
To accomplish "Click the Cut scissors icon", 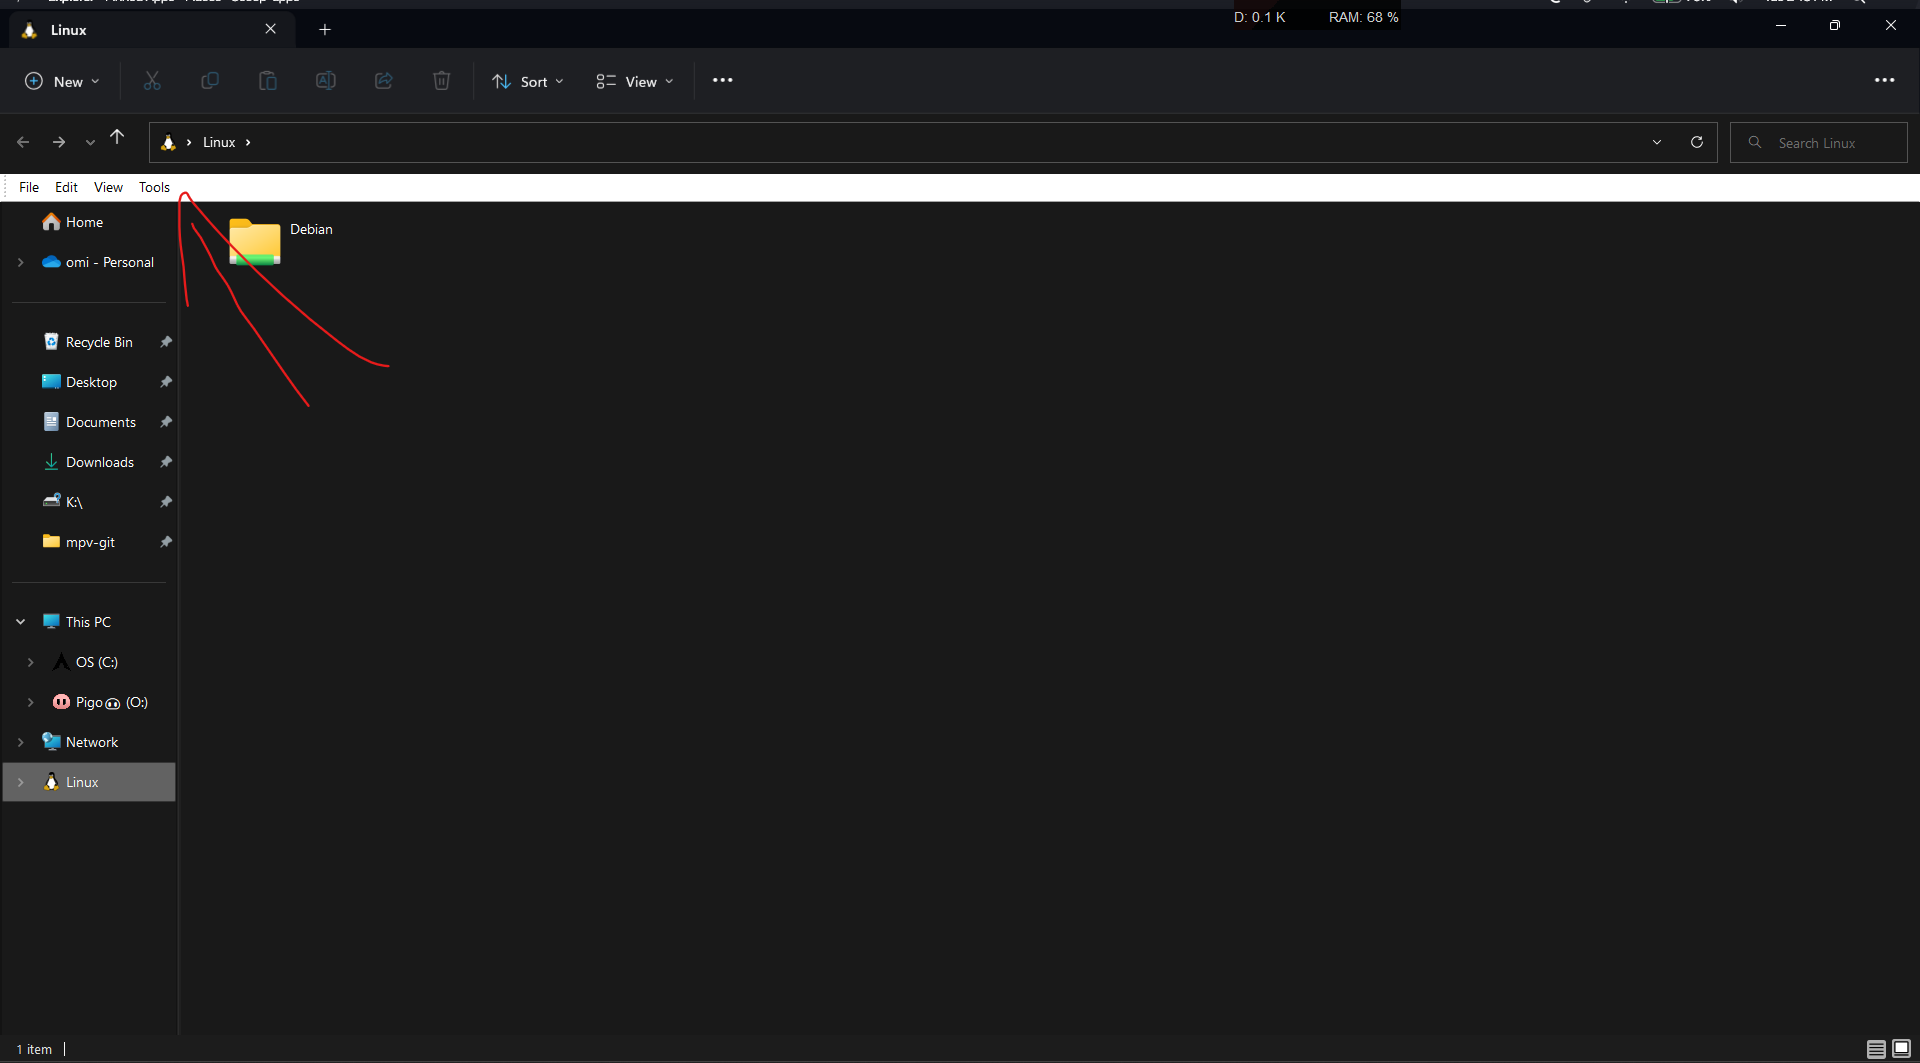I will tap(152, 81).
